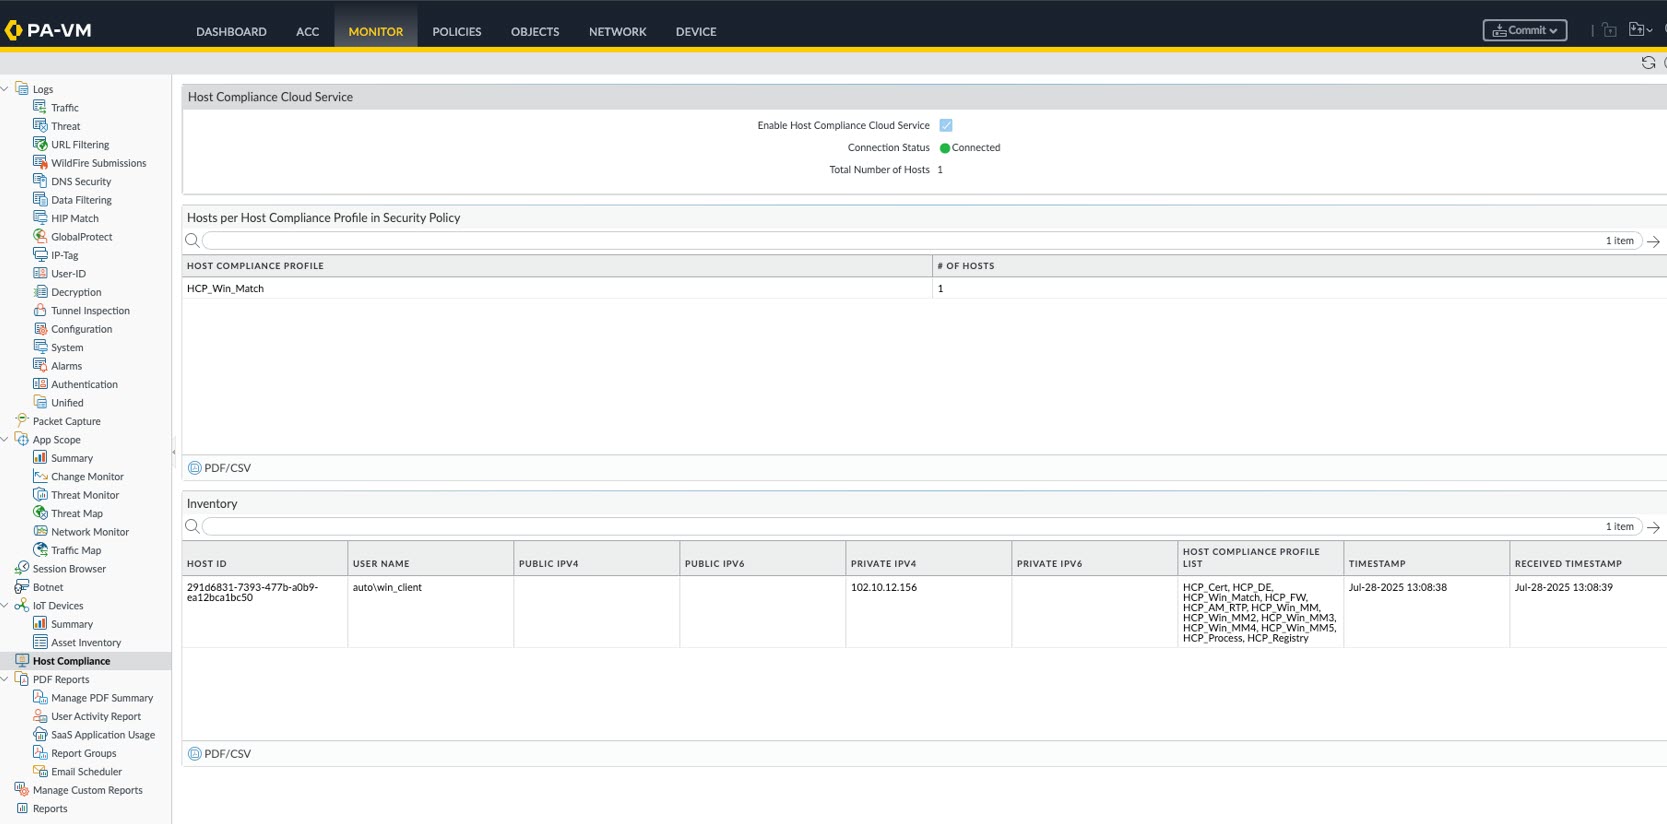Click the PDF/CSV export icon under Inventory
The width and height of the screenshot is (1667, 824).
(195, 754)
